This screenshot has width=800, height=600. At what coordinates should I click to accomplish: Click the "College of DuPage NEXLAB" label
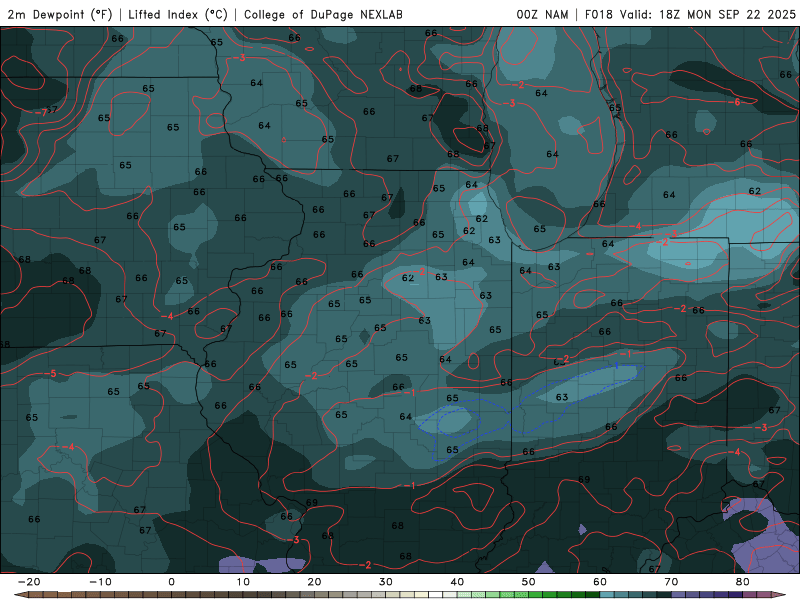(x=323, y=14)
